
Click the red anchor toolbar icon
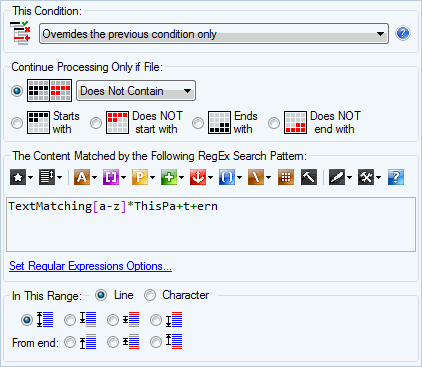198,177
